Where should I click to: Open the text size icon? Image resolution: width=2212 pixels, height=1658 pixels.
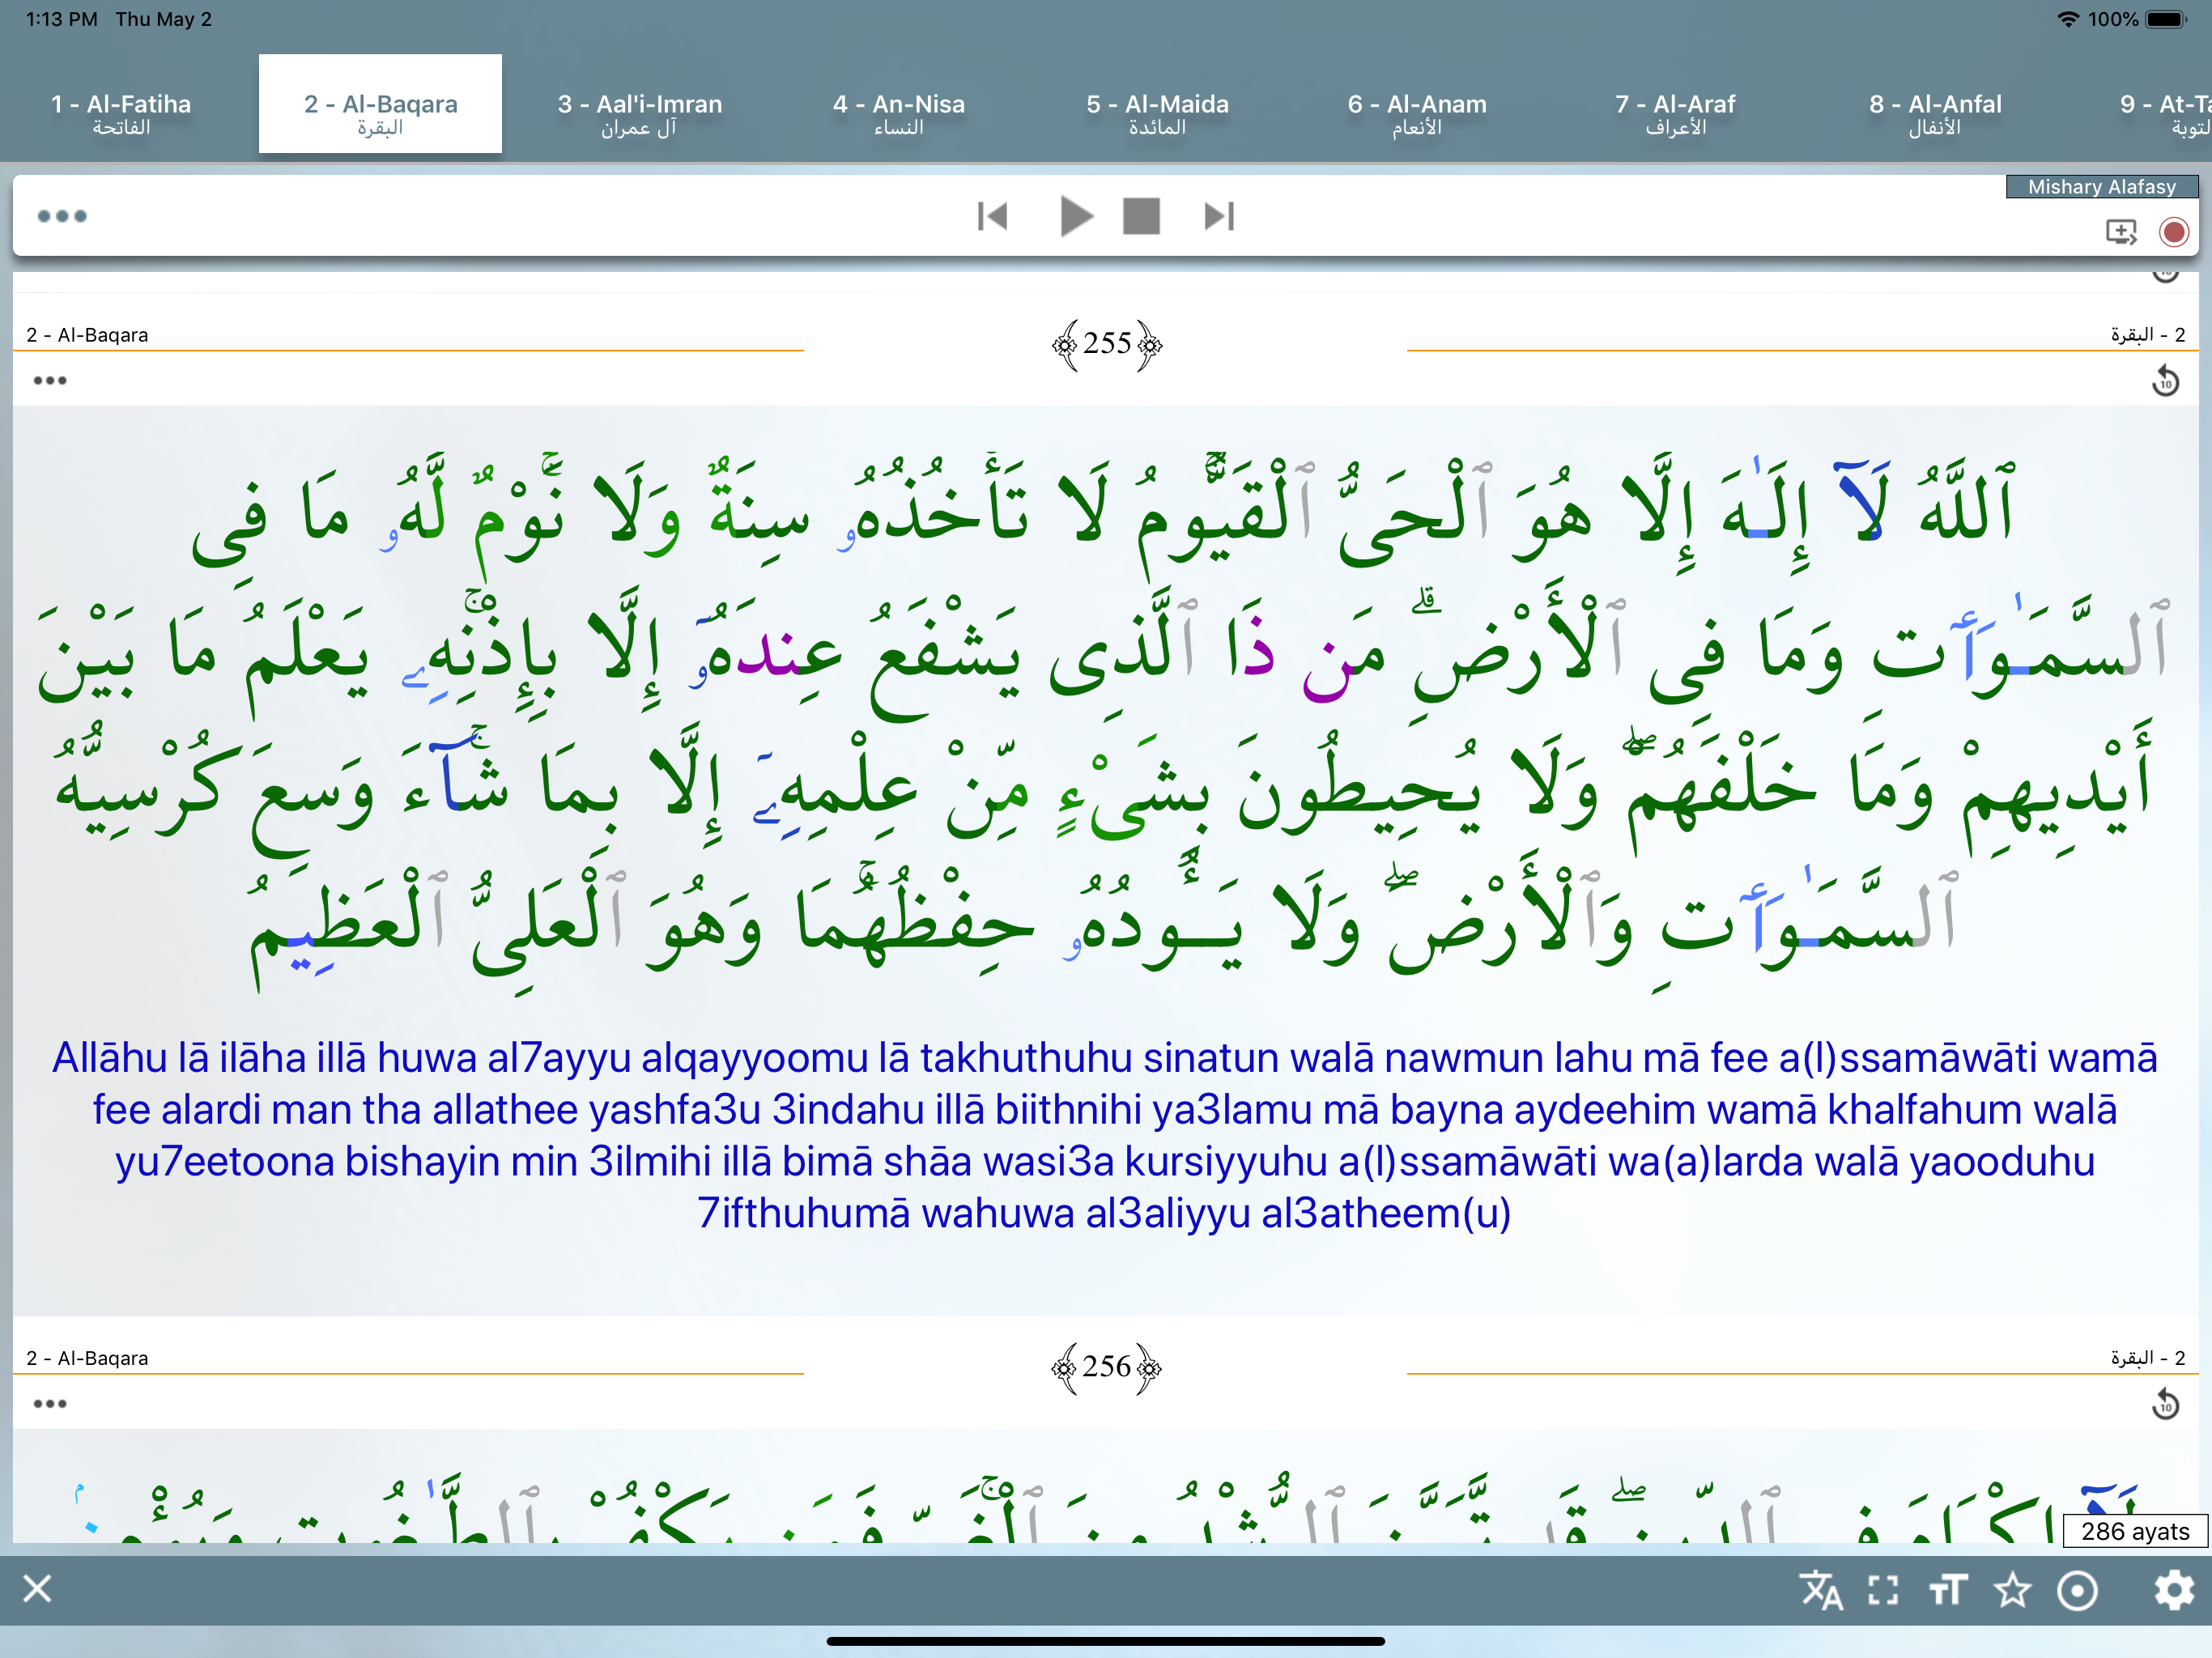point(1947,1589)
